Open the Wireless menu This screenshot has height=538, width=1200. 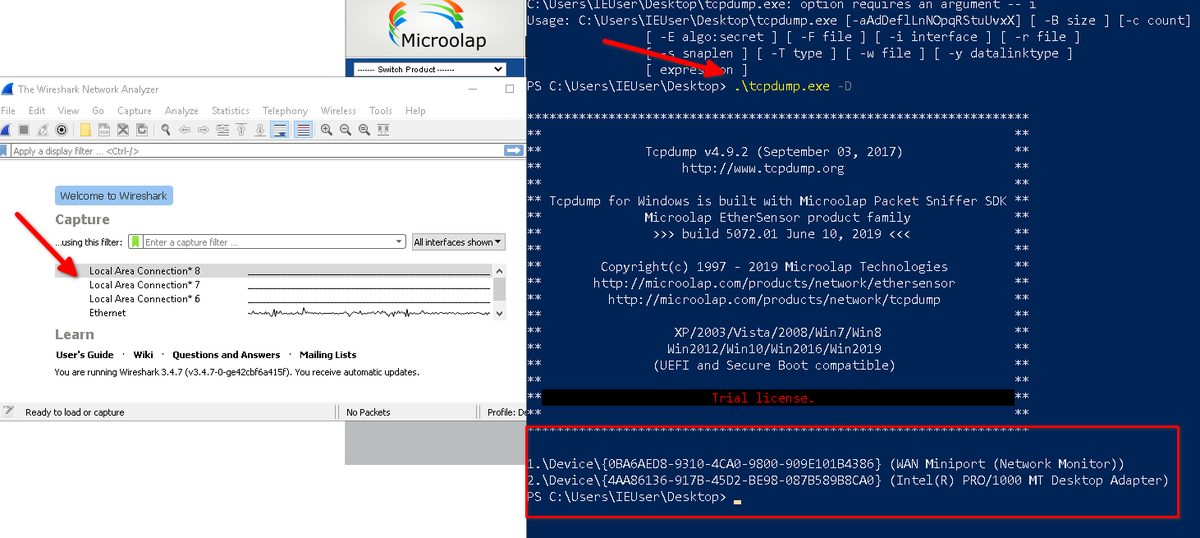pos(338,111)
